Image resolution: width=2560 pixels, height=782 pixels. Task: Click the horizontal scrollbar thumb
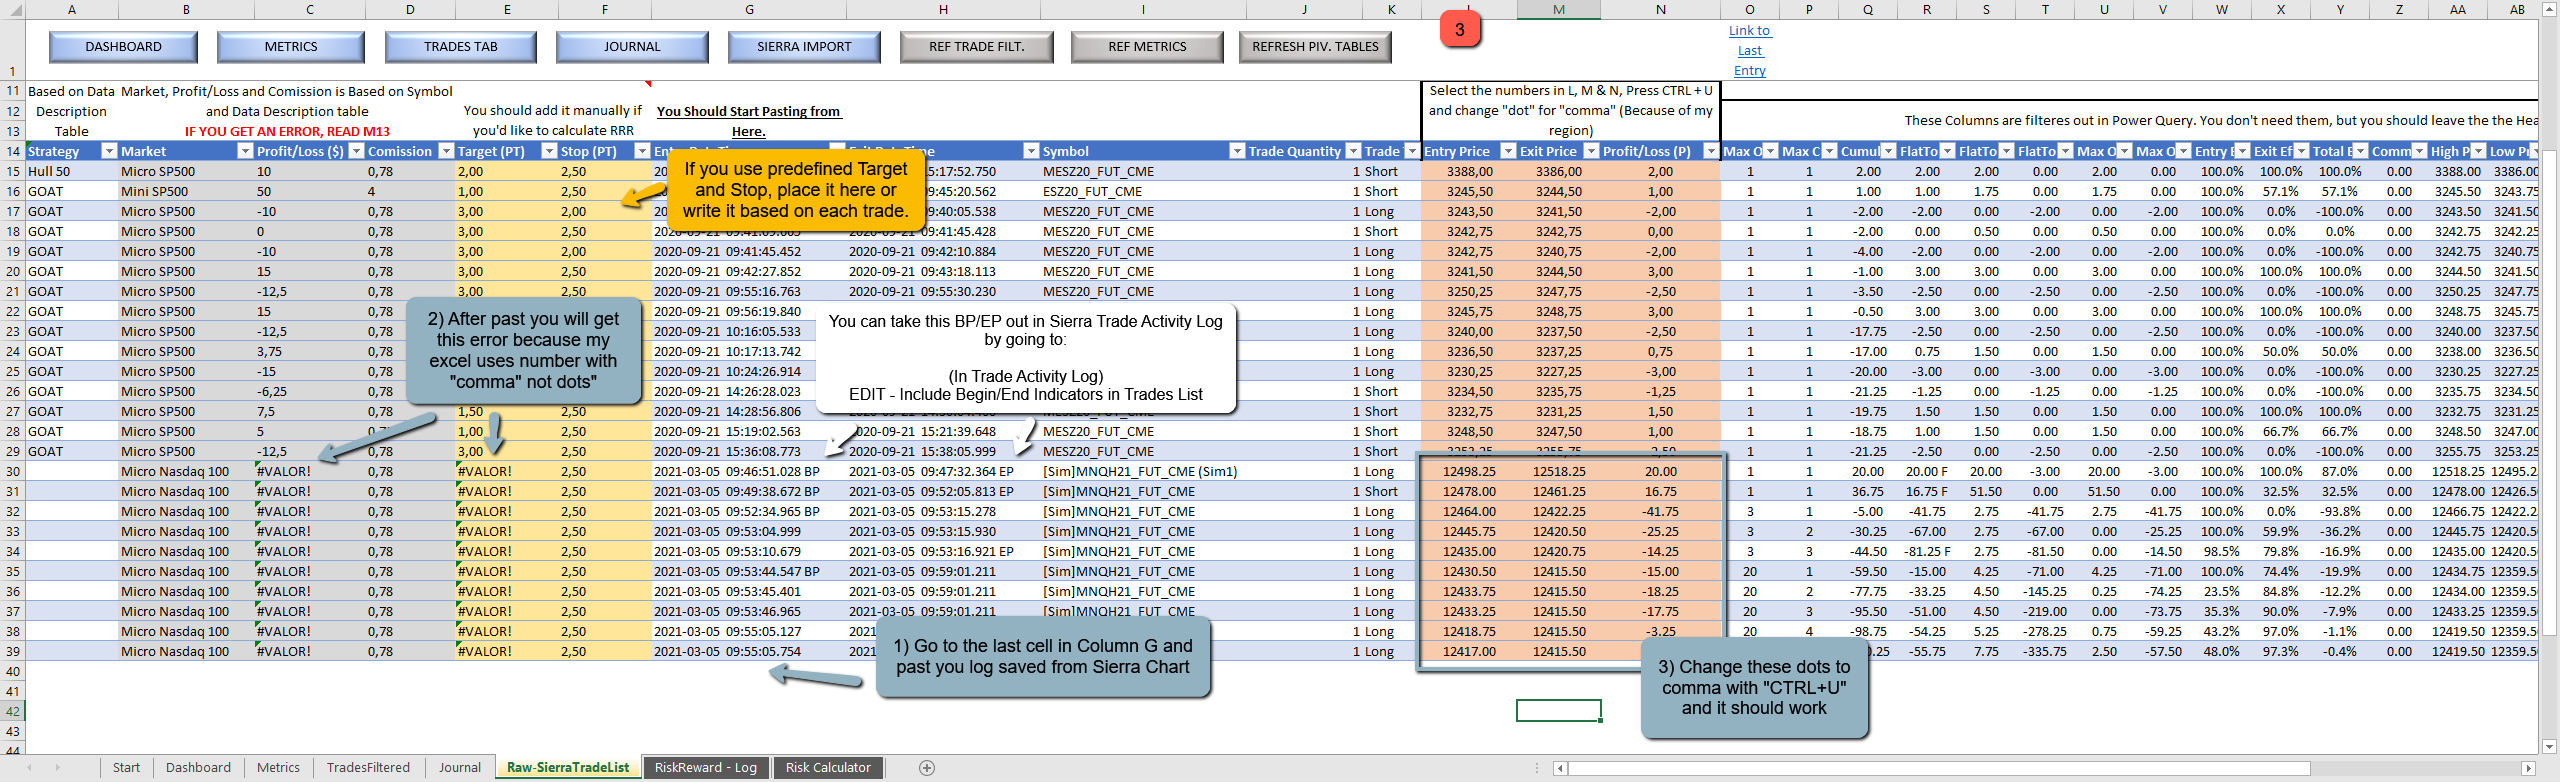point(1938,768)
